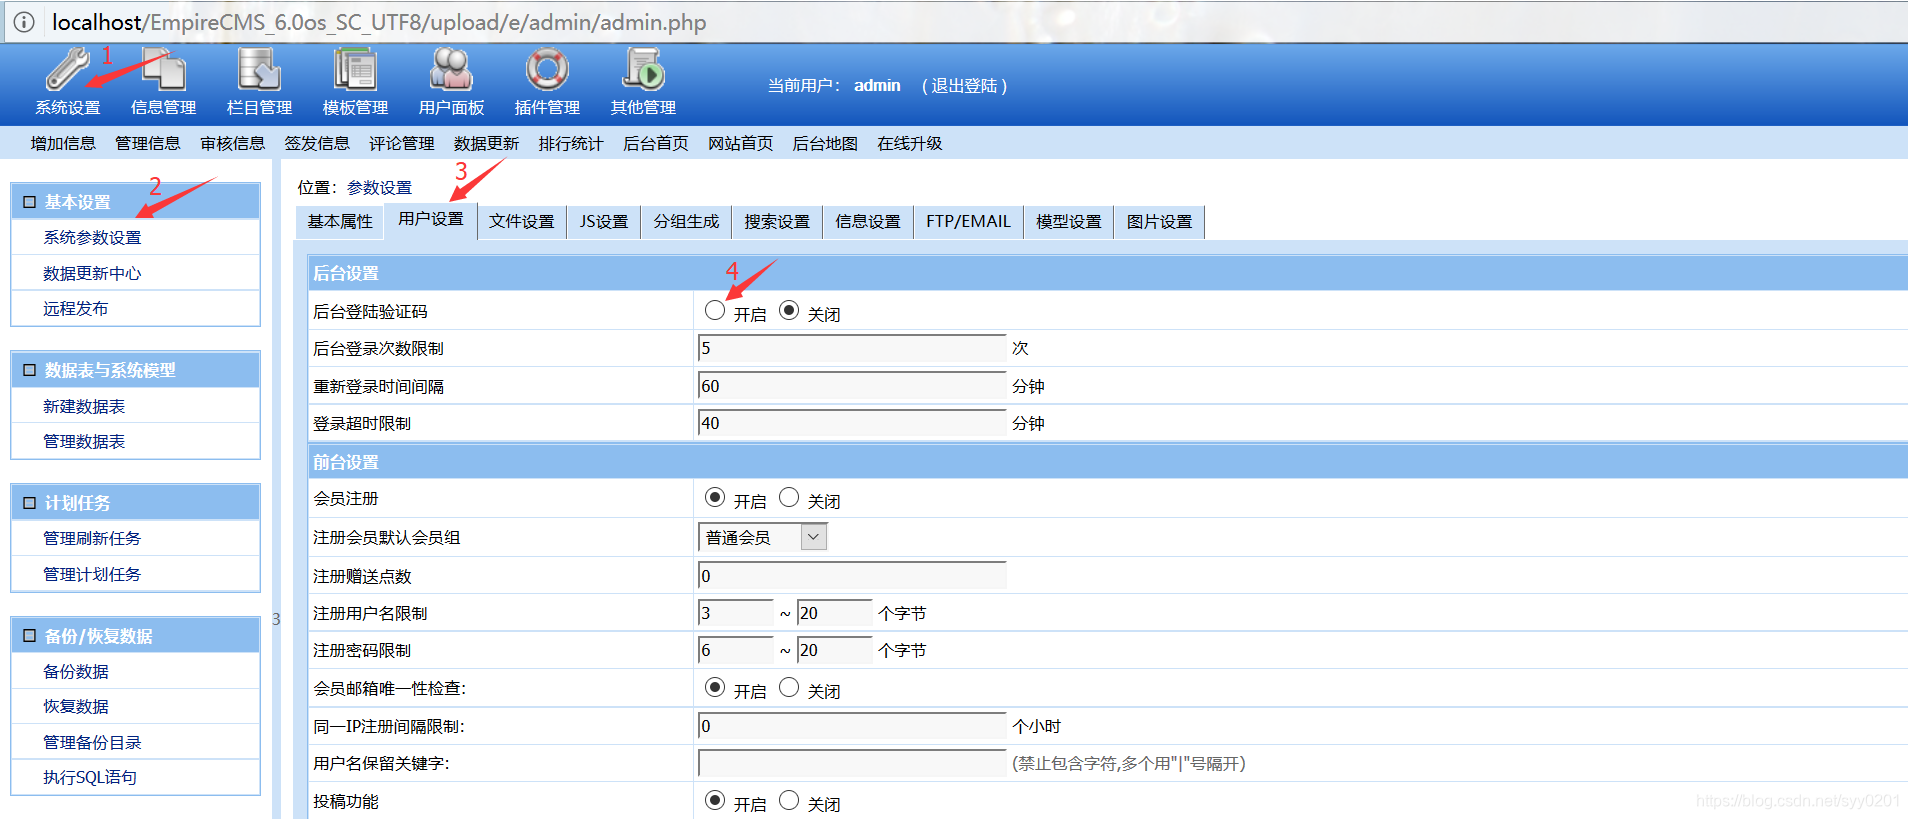The image size is (1908, 819).
Task: Collapse the 计划任务 section square icon
Action: pyautogui.click(x=29, y=503)
